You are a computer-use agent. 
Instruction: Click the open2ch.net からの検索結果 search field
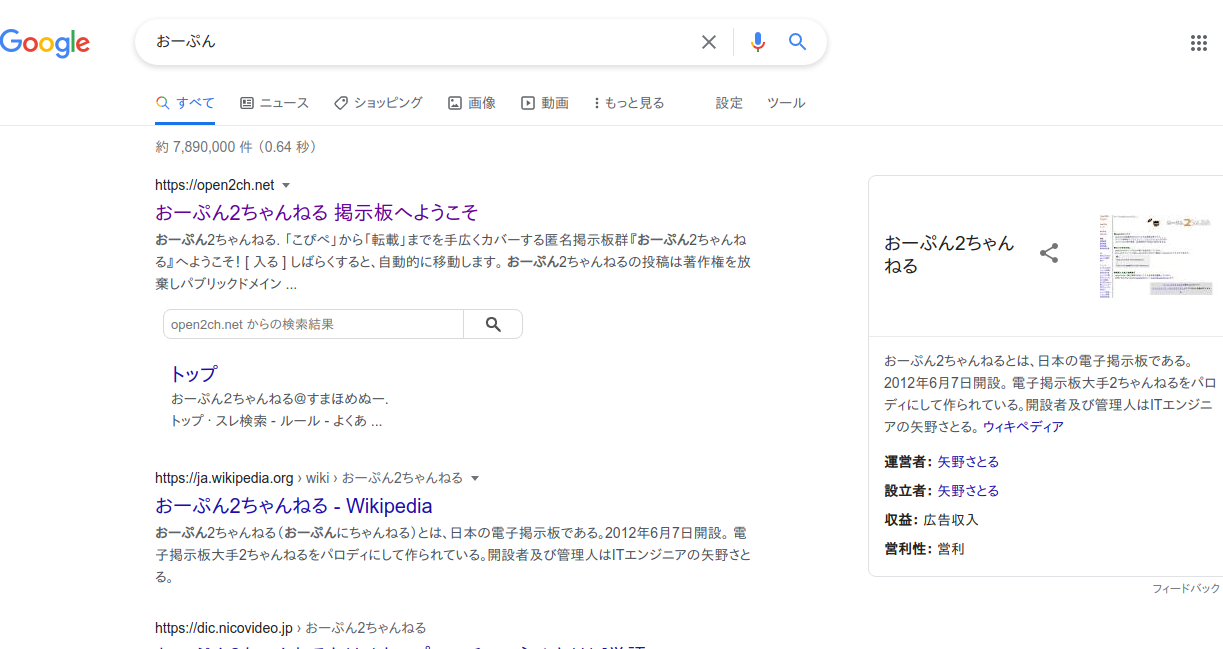313,324
